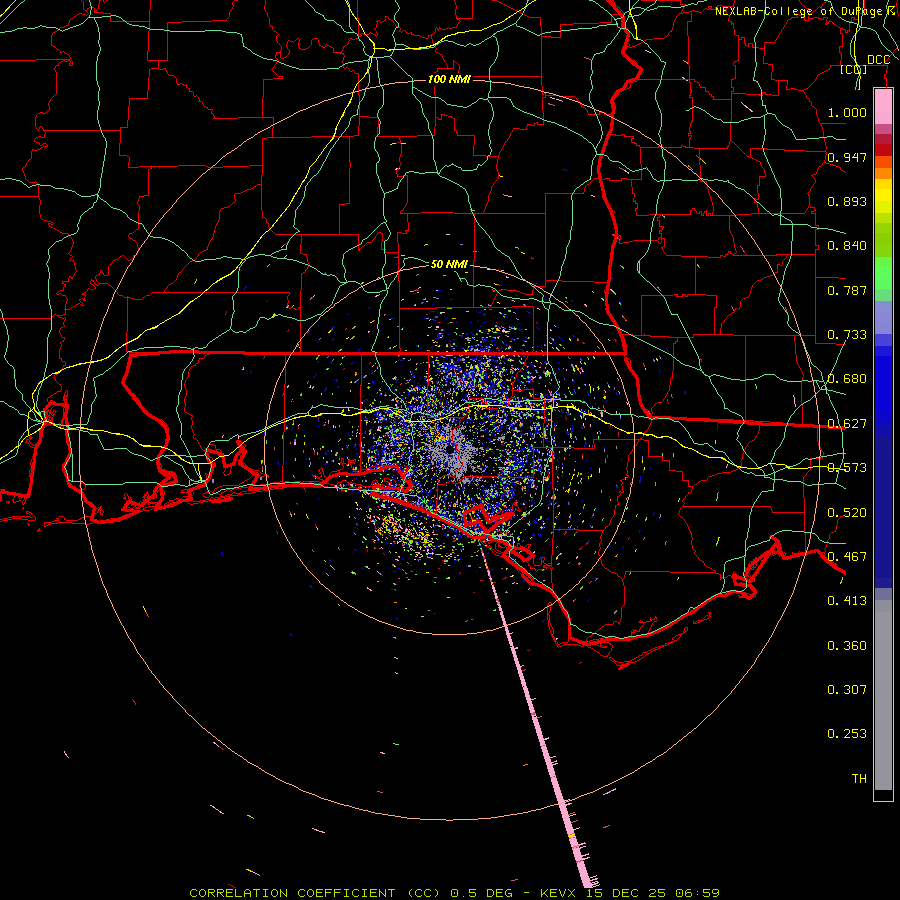The height and width of the screenshot is (900, 900).
Task: Click the 100 NMI range ring label
Action: [x=449, y=79]
